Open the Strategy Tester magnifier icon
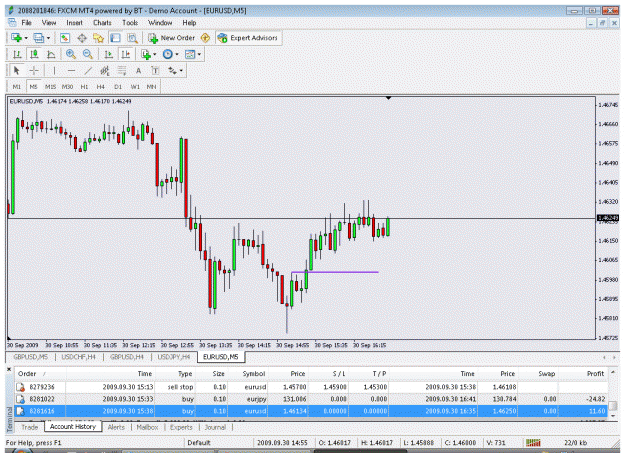The height and width of the screenshot is (453, 625). 132,38
